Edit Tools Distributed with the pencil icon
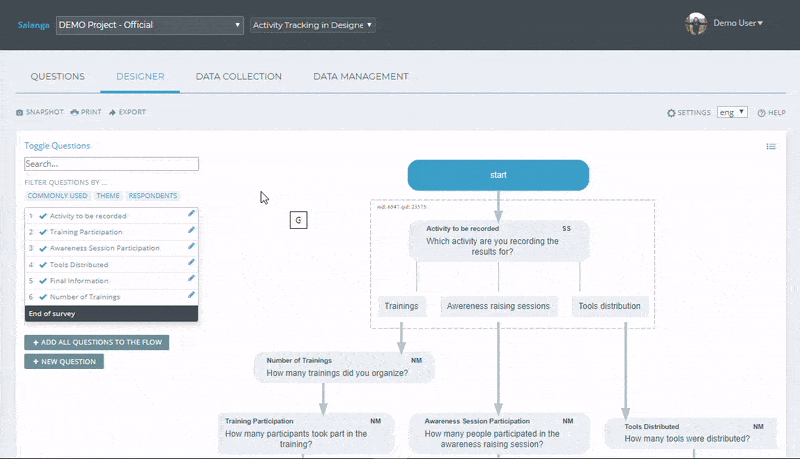This screenshot has height=459, width=800. [x=191, y=262]
